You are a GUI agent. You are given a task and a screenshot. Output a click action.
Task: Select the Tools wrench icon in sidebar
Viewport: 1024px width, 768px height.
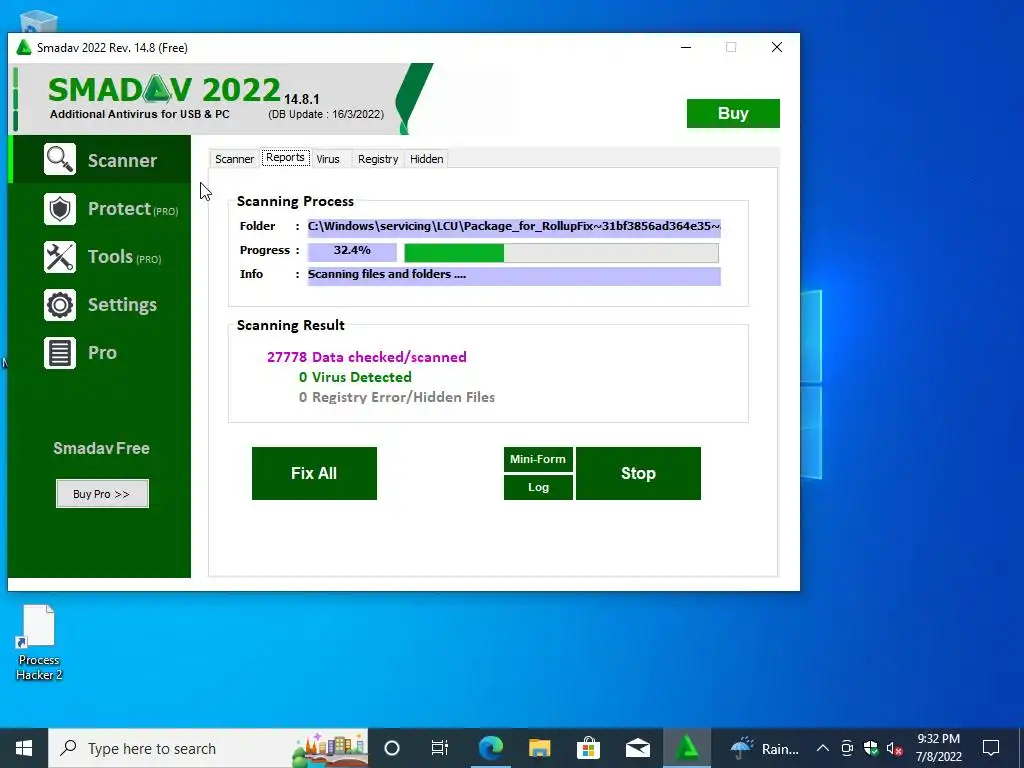tap(60, 257)
